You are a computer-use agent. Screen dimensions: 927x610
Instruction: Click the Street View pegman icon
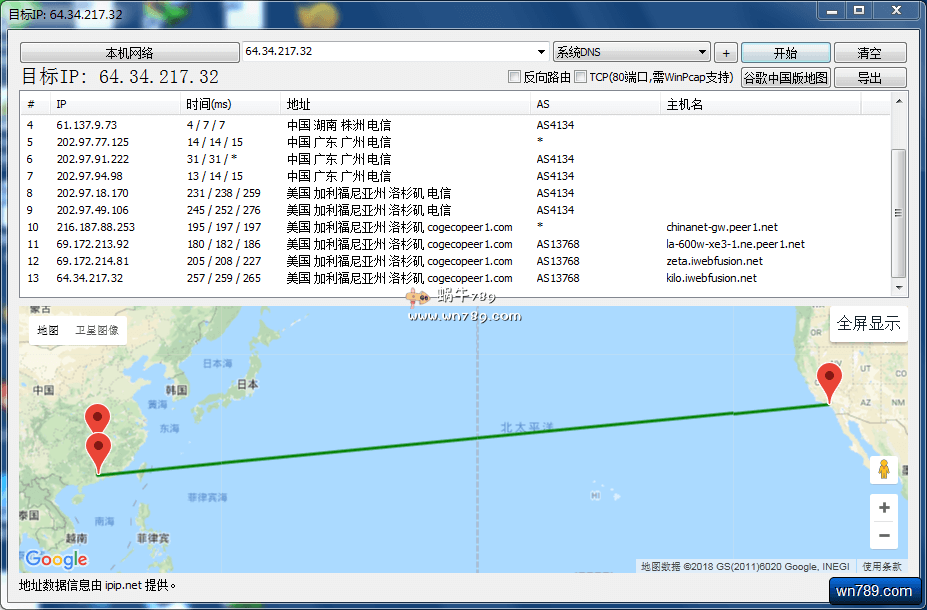tap(883, 469)
